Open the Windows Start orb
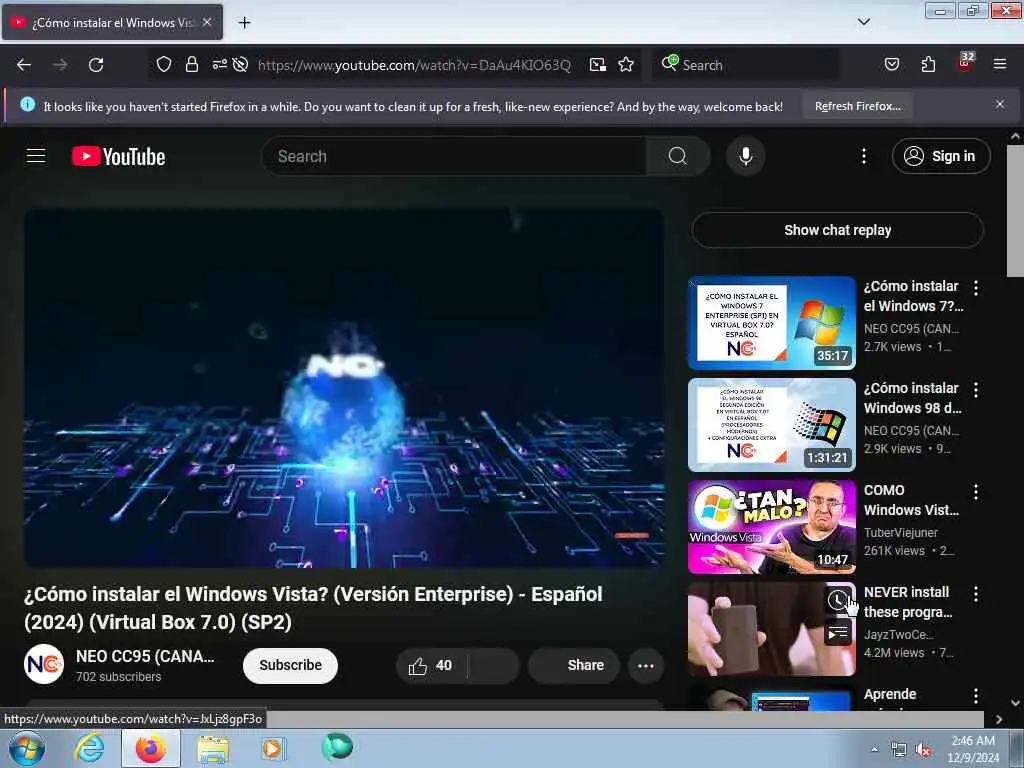This screenshot has width=1024, height=768. click(27, 749)
